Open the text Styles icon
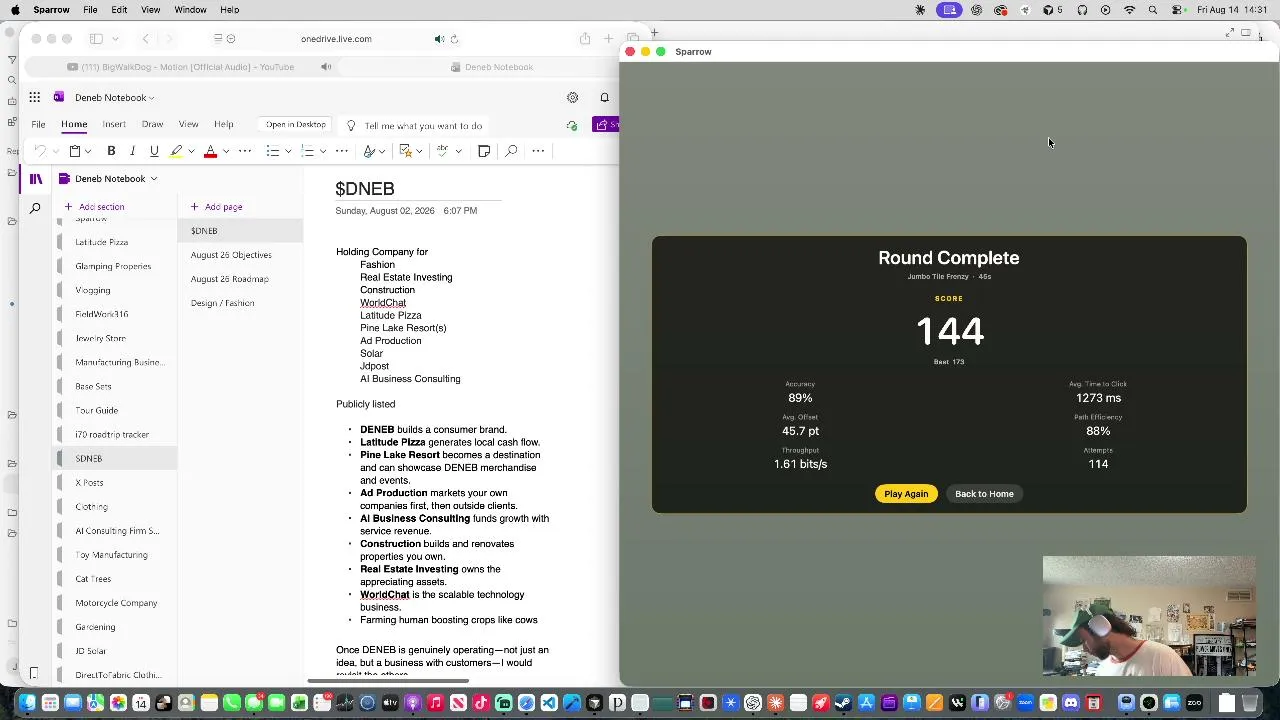Image resolution: width=1280 pixels, height=720 pixels. 370,151
